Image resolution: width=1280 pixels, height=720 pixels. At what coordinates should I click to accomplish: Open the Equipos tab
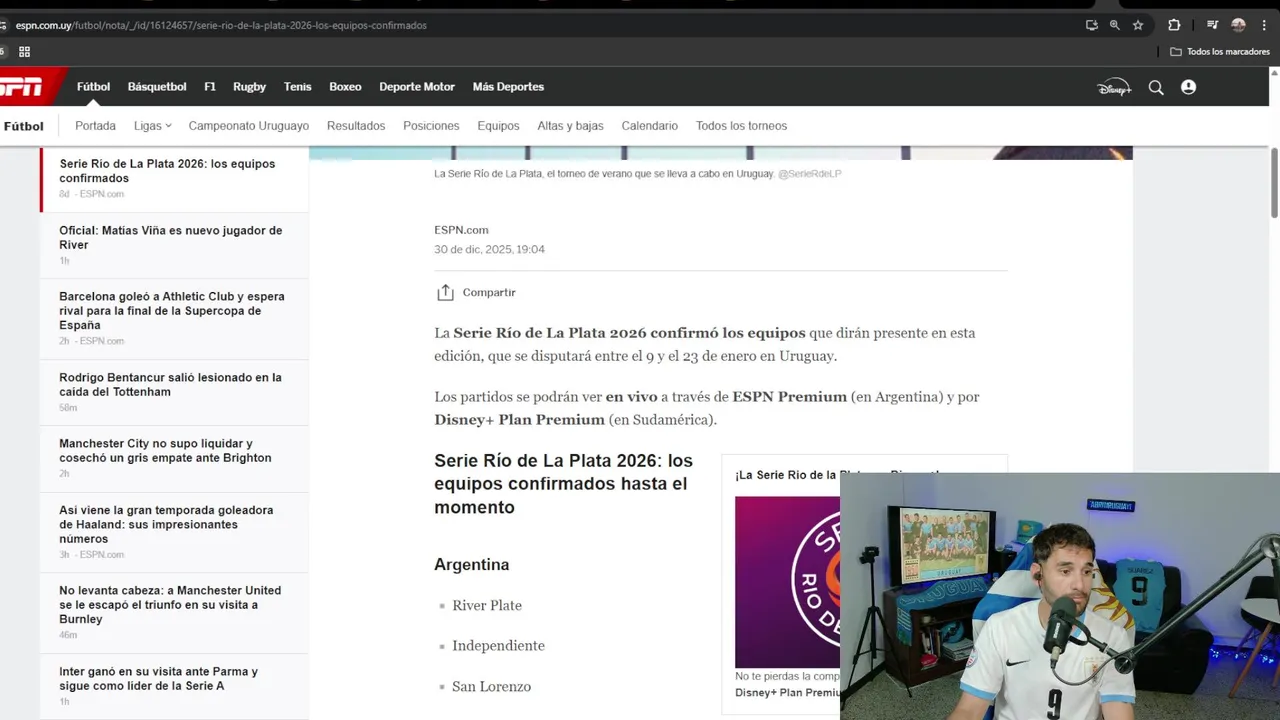498,126
